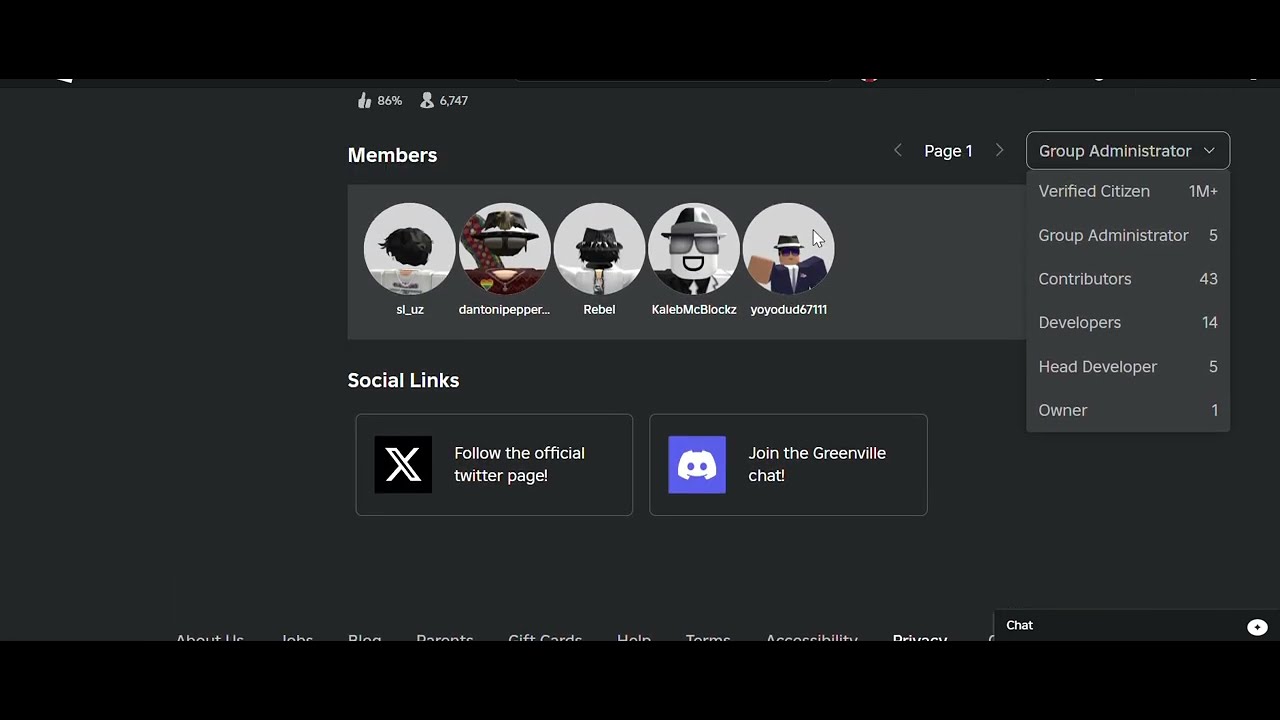Click the player count person icon
Viewport: 1280px width, 720px height.
click(x=427, y=101)
